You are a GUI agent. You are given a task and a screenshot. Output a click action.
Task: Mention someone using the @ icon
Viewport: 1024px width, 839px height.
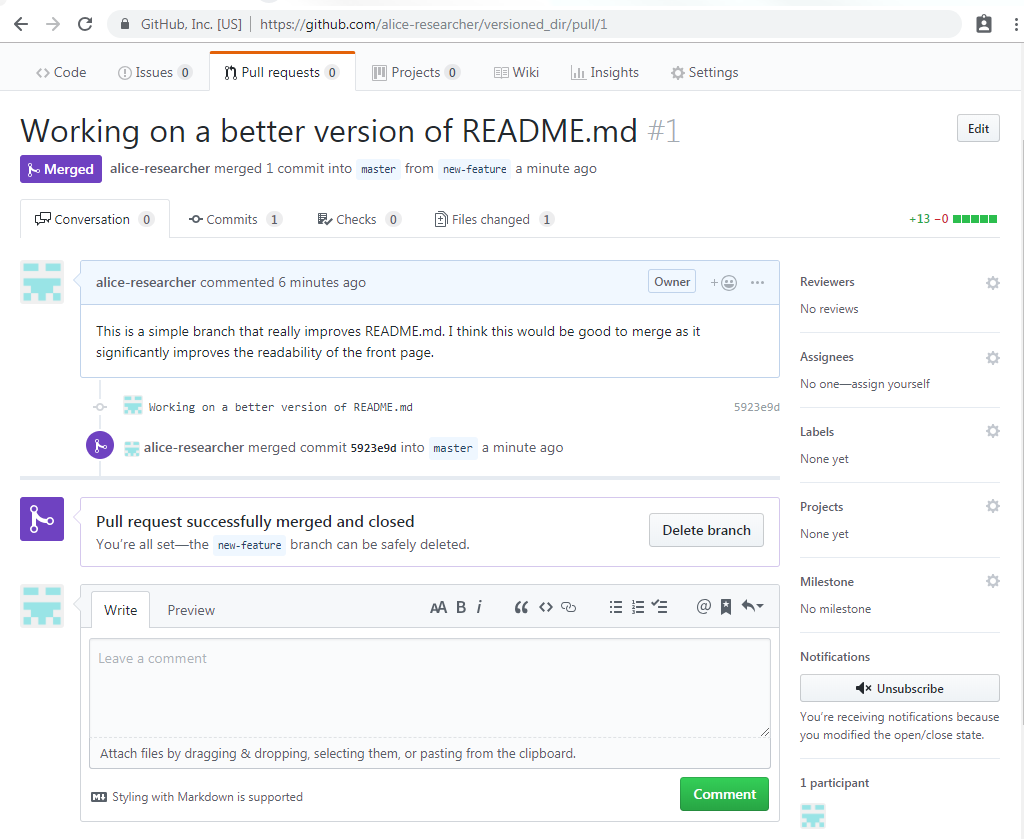[703, 606]
